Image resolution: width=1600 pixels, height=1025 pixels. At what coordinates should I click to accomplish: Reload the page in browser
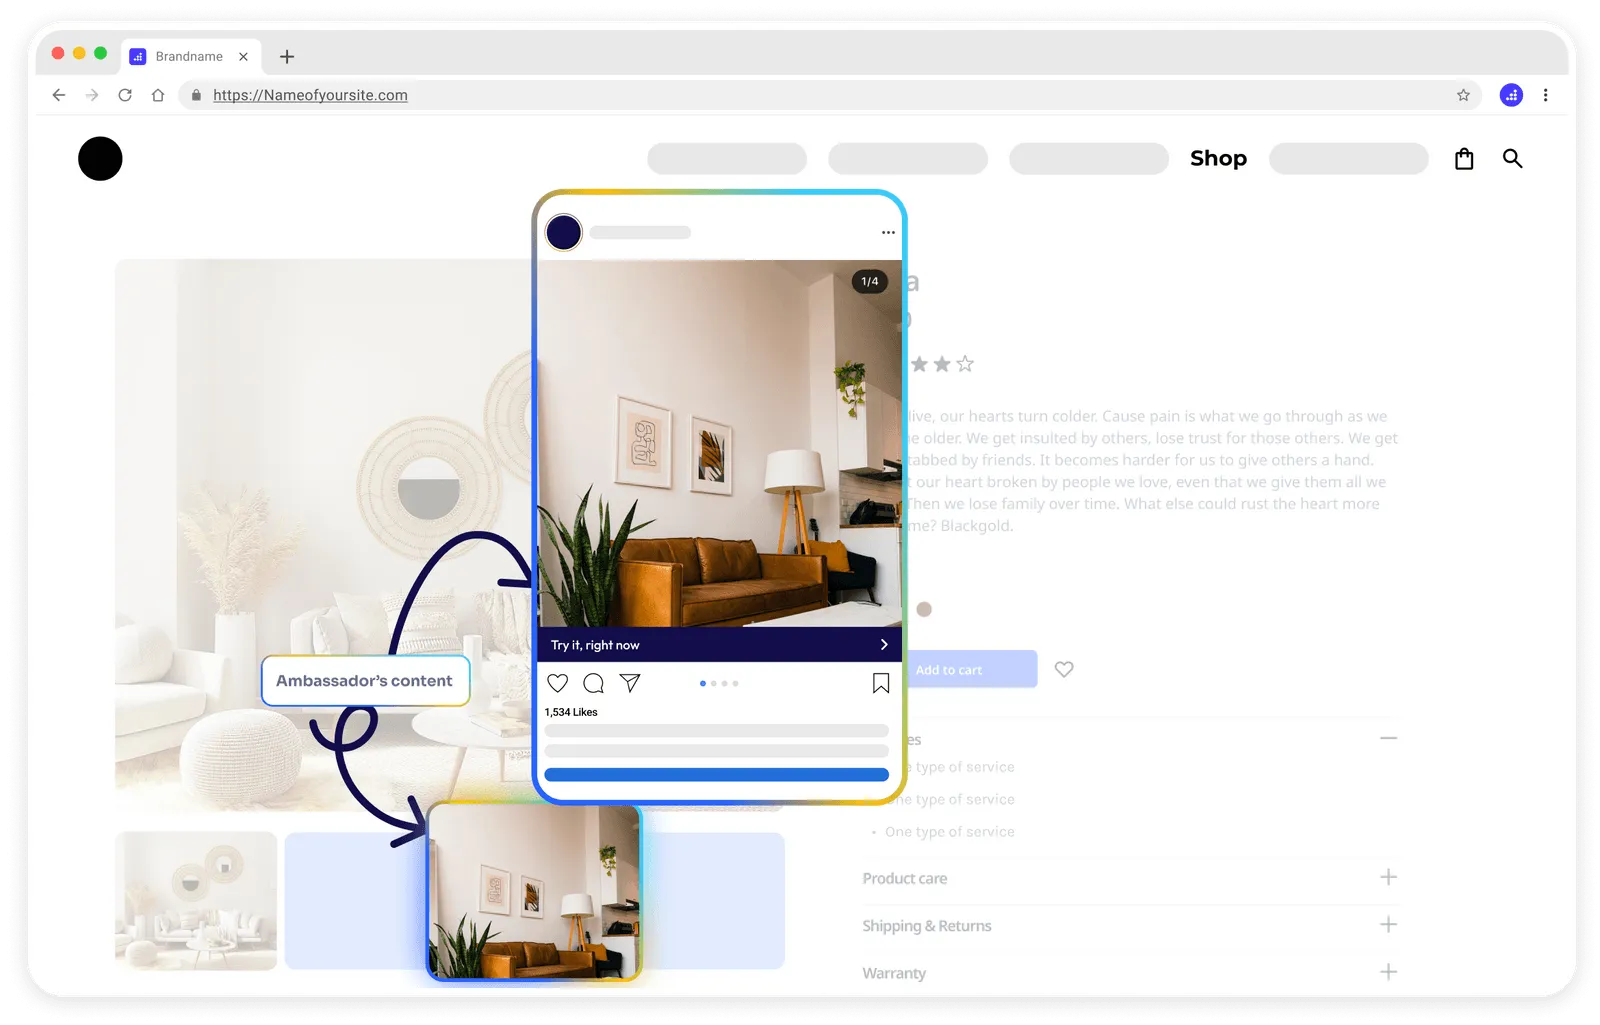pos(125,95)
